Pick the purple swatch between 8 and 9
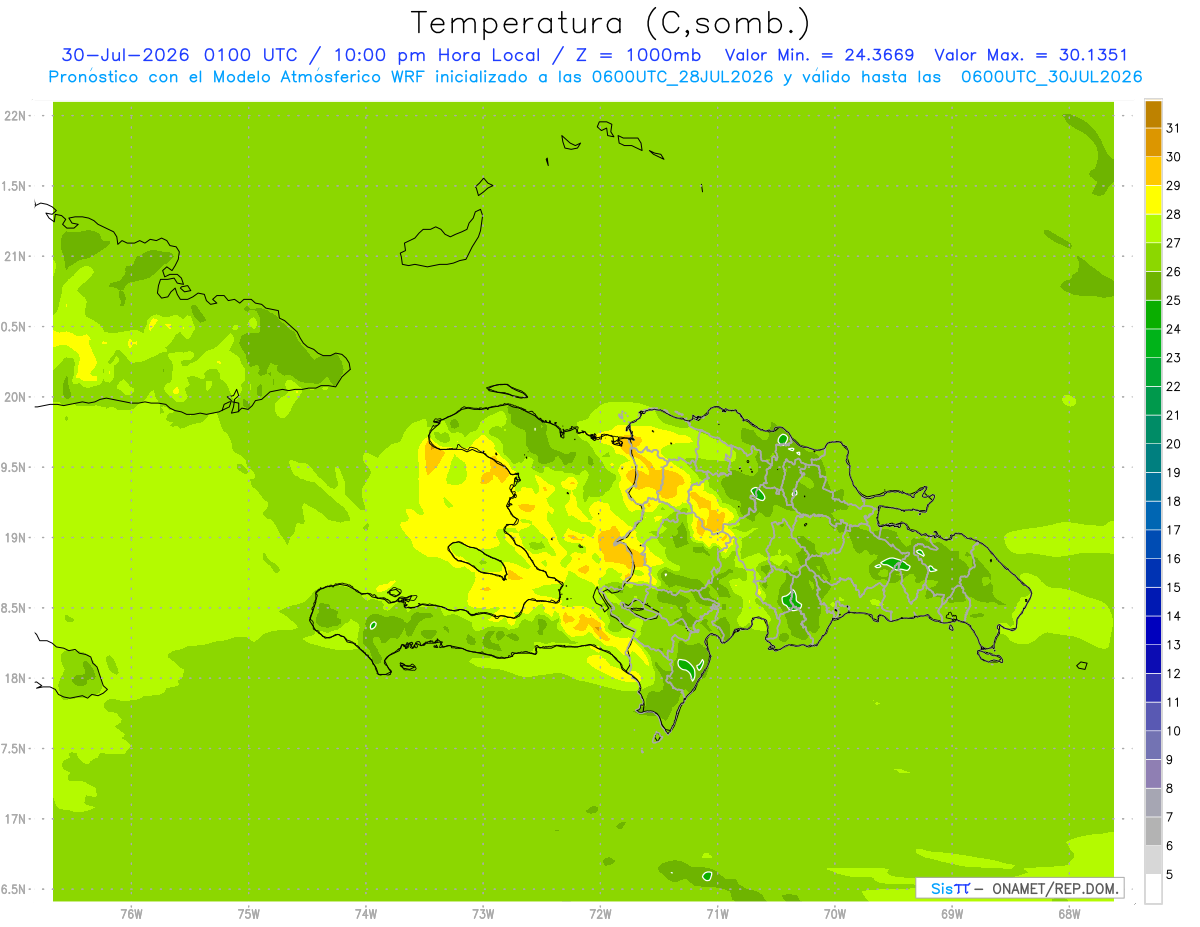Screen dimensions: 1200x927 click(1153, 774)
